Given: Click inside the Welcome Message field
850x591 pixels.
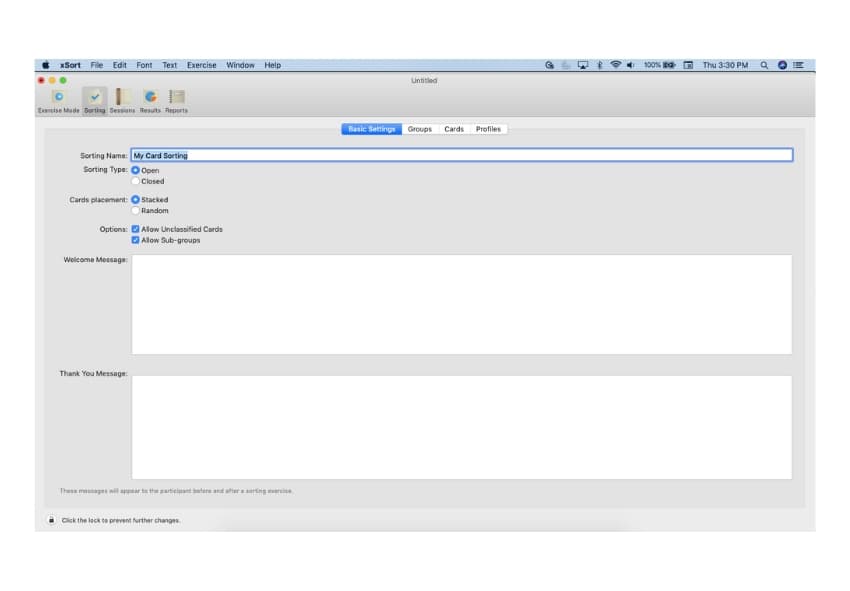Looking at the screenshot, I should click(460, 303).
